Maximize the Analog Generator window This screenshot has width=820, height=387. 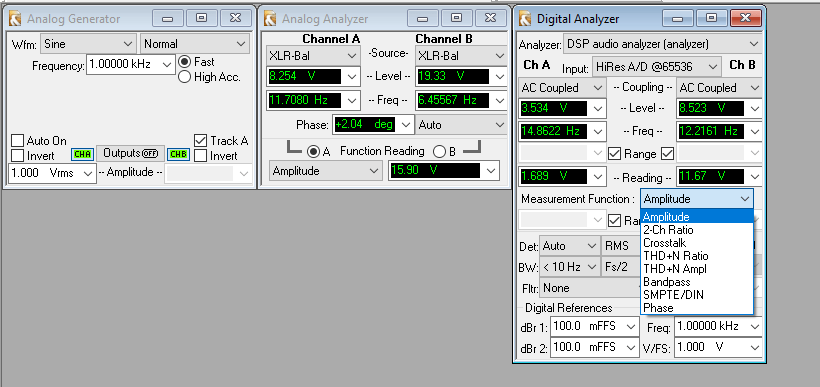pos(201,18)
